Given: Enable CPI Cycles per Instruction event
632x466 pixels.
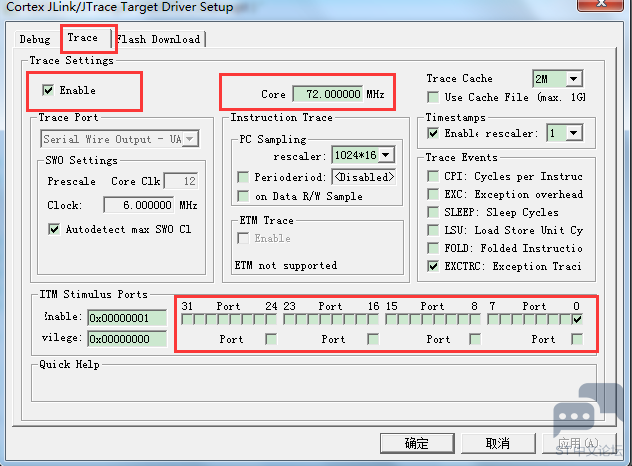Looking at the screenshot, I should 433,176.
